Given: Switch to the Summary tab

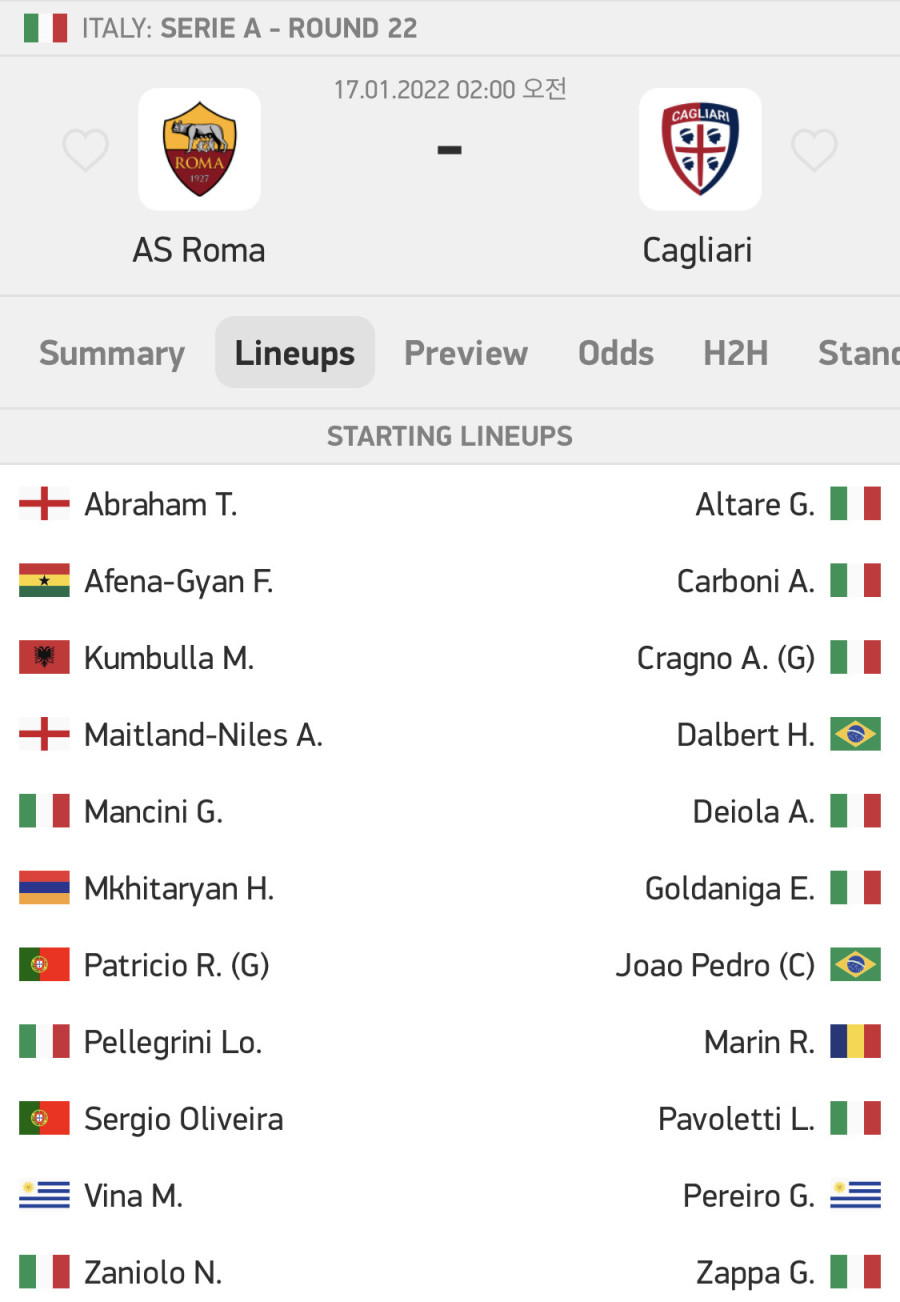Looking at the screenshot, I should coord(112,353).
